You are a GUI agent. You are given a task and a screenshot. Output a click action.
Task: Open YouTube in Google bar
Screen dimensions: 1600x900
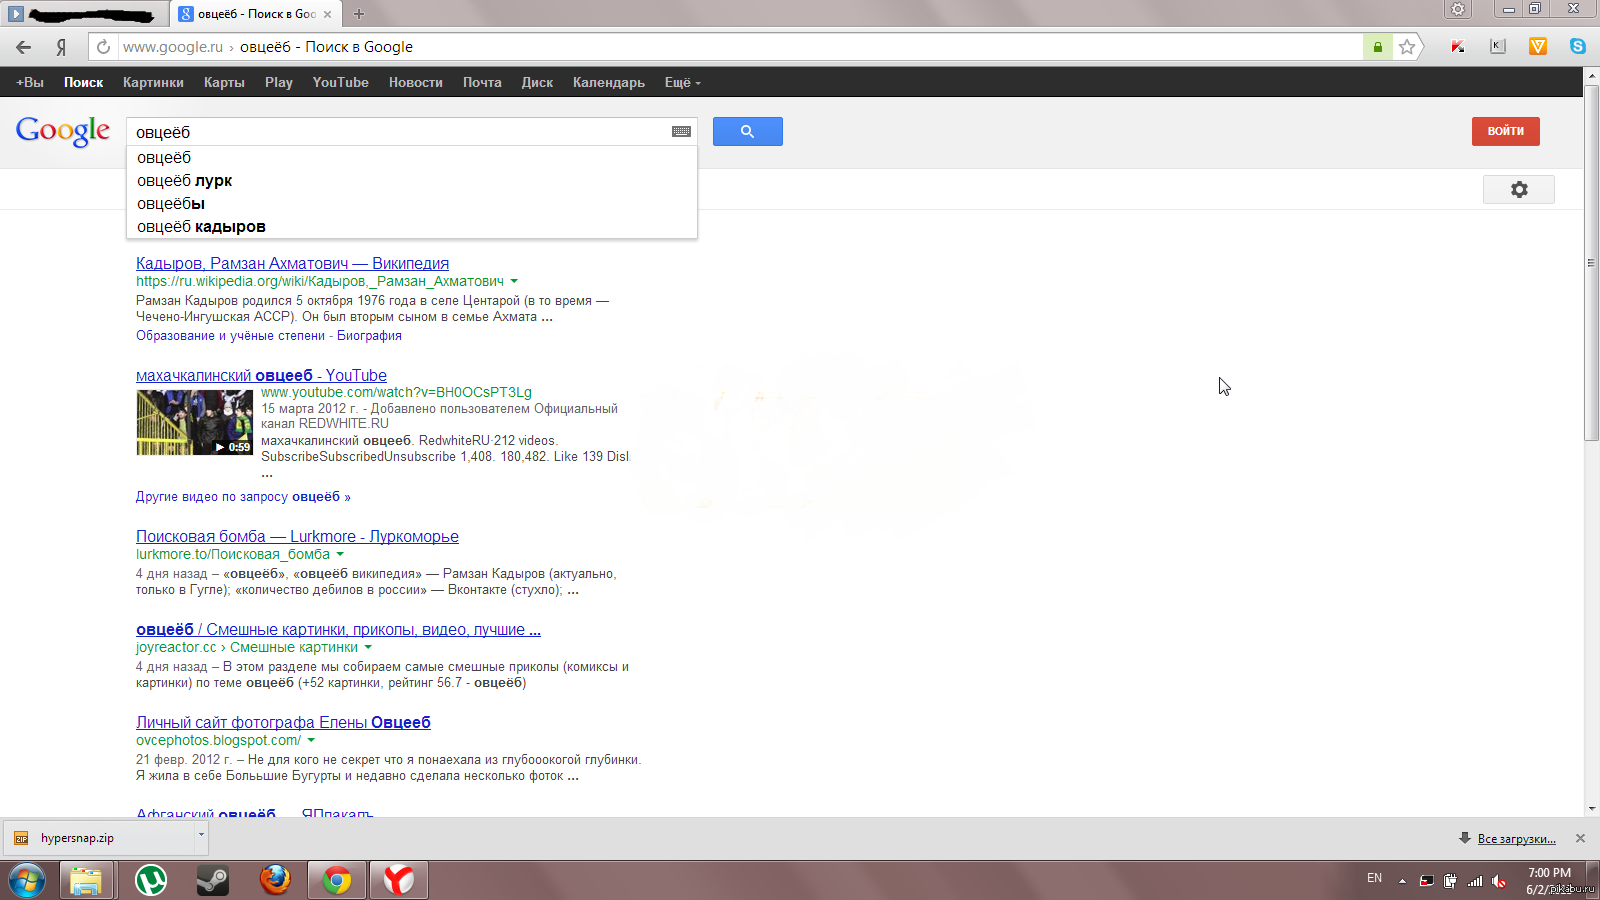point(340,83)
